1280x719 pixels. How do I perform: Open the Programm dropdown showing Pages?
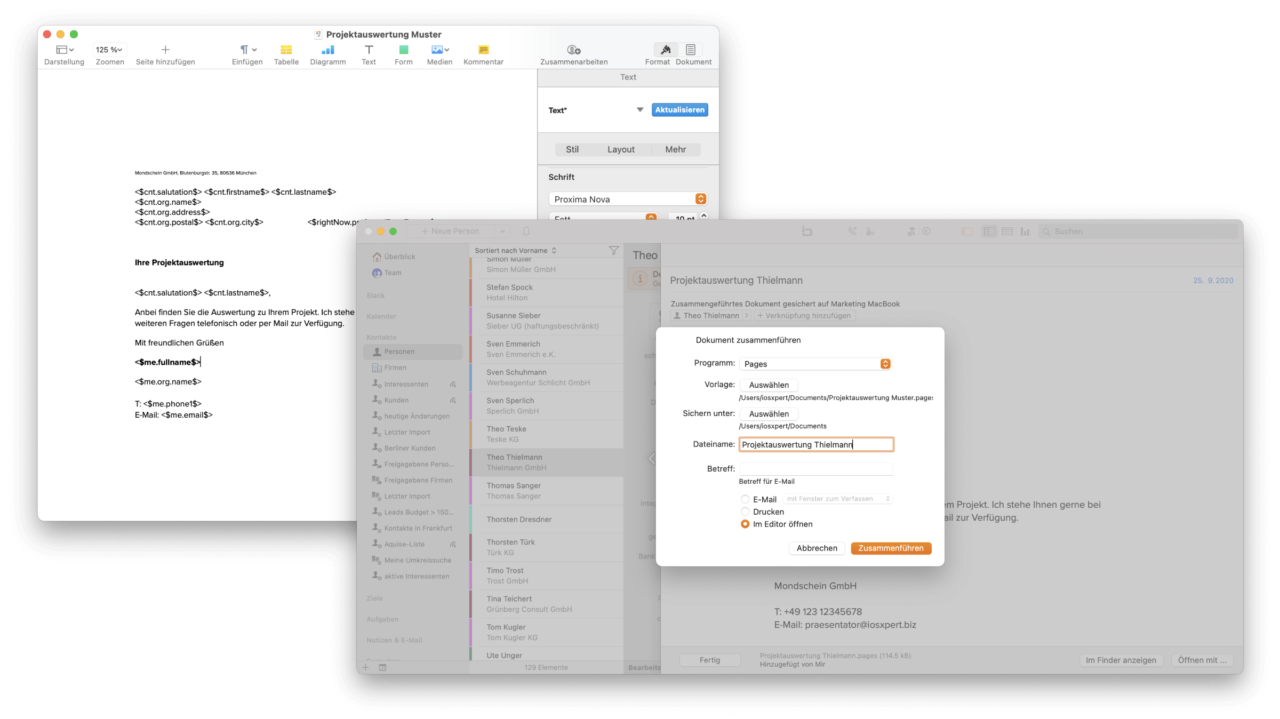[815, 363]
